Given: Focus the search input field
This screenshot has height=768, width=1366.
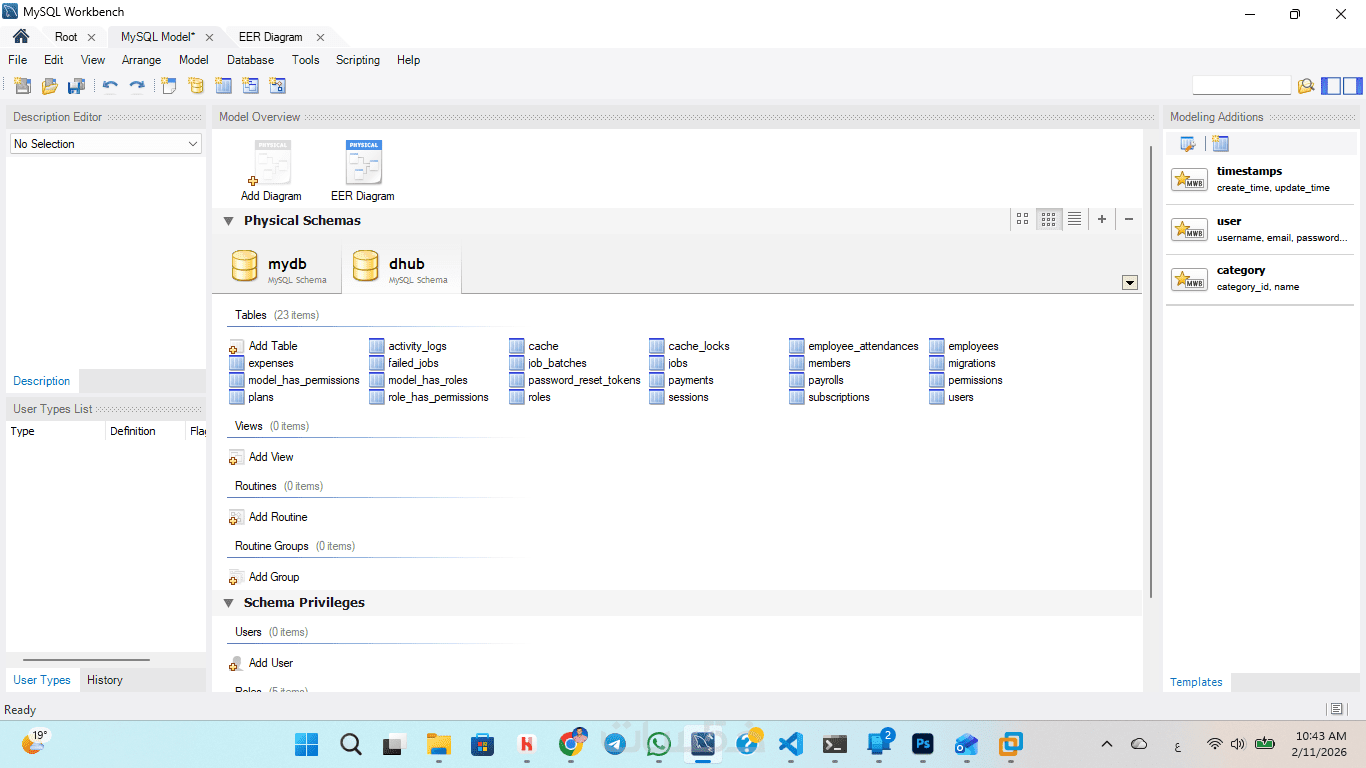Looking at the screenshot, I should [x=1242, y=86].
